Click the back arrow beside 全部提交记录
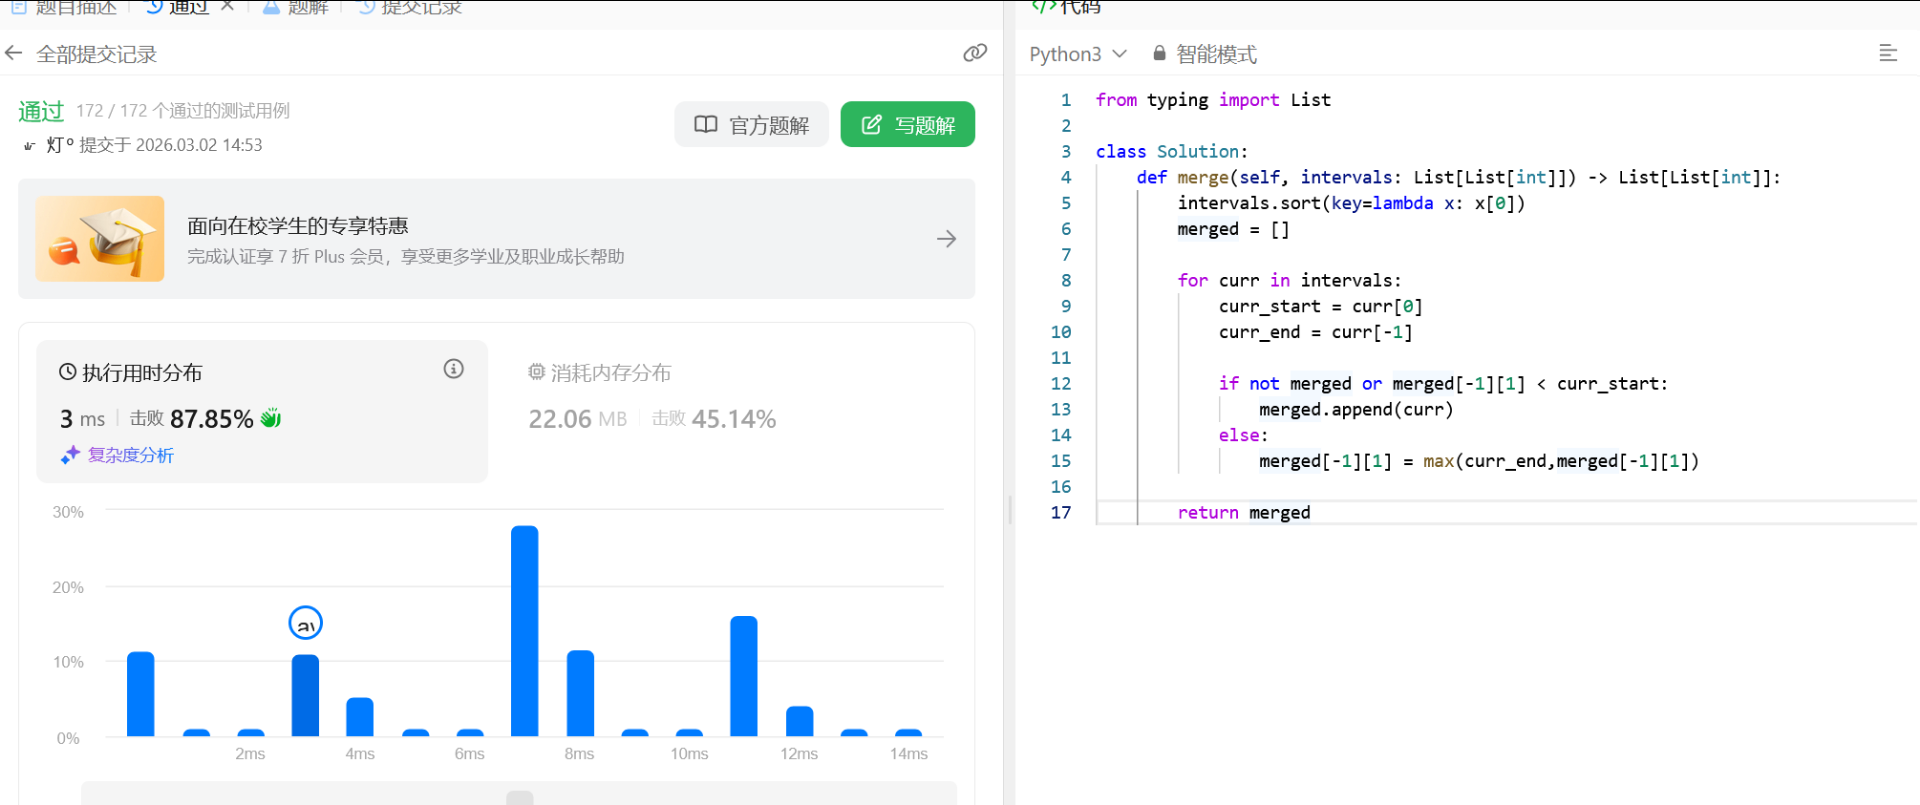Viewport: 1920px width, 805px height. 14,53
